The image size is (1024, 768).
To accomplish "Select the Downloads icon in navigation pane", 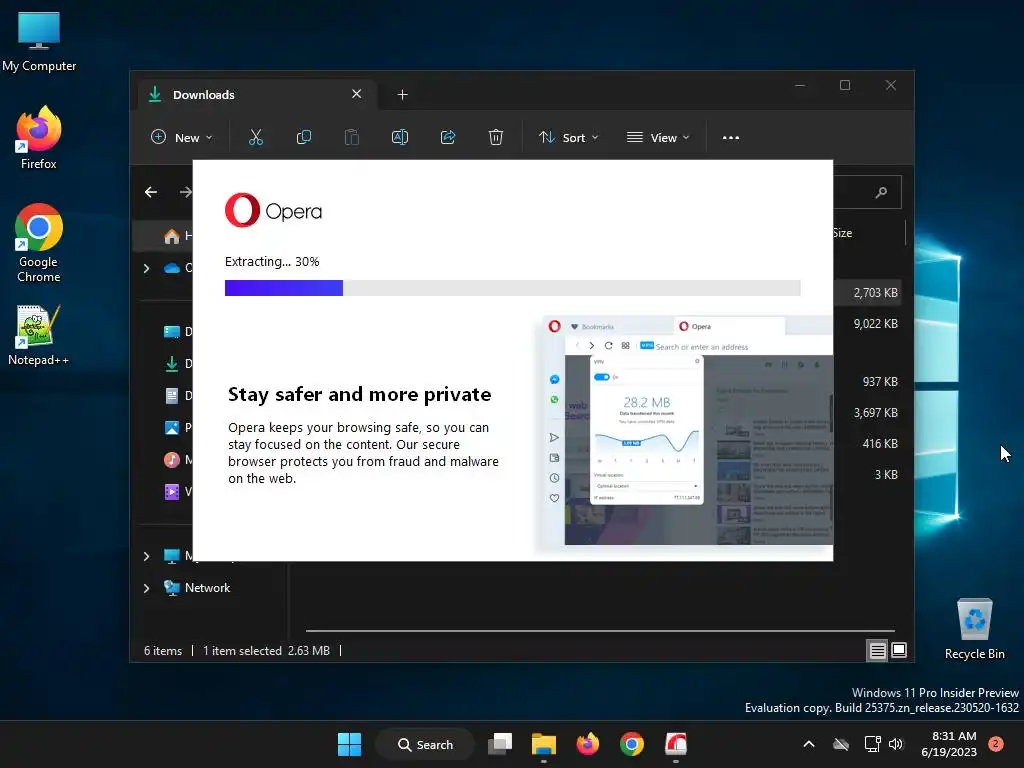I will point(172,364).
